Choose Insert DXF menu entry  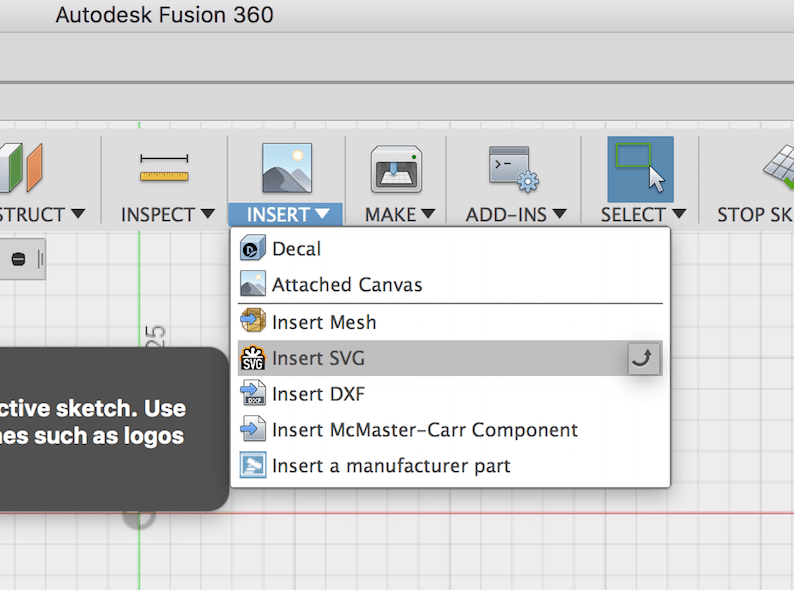point(450,394)
